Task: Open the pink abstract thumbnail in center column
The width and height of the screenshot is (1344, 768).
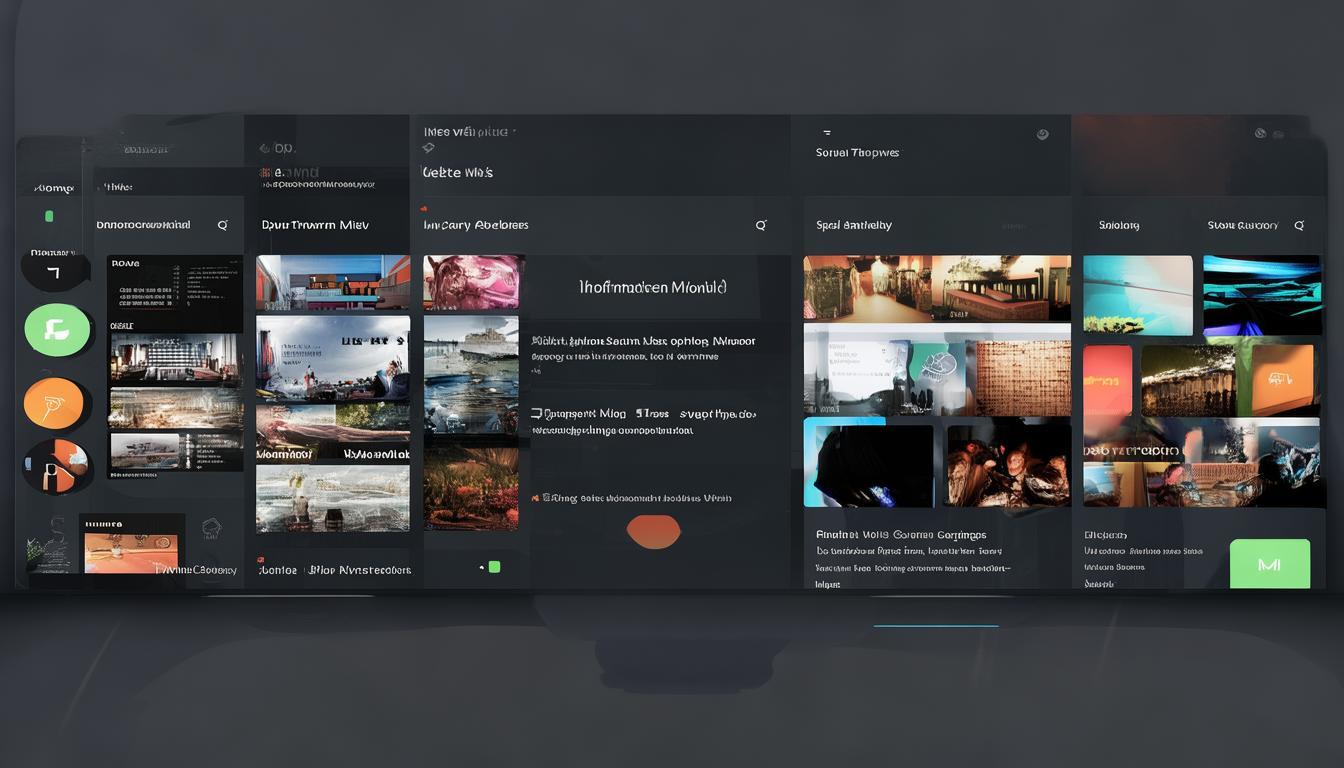Action: click(473, 282)
